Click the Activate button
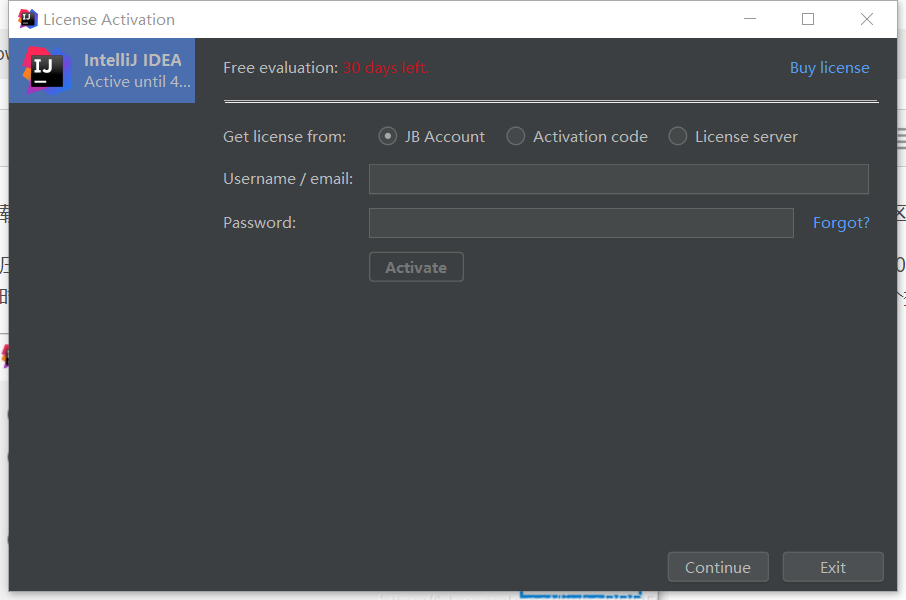906x600 pixels. 416,267
